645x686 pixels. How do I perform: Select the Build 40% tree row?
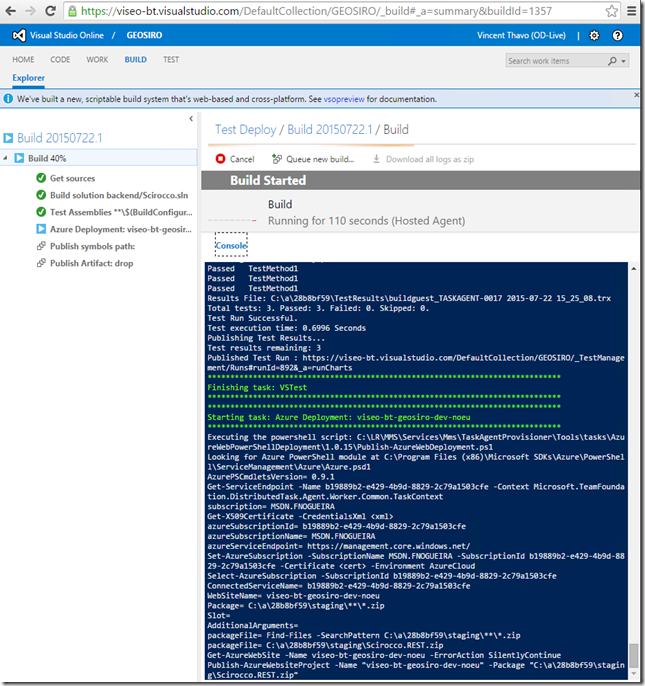[99, 158]
